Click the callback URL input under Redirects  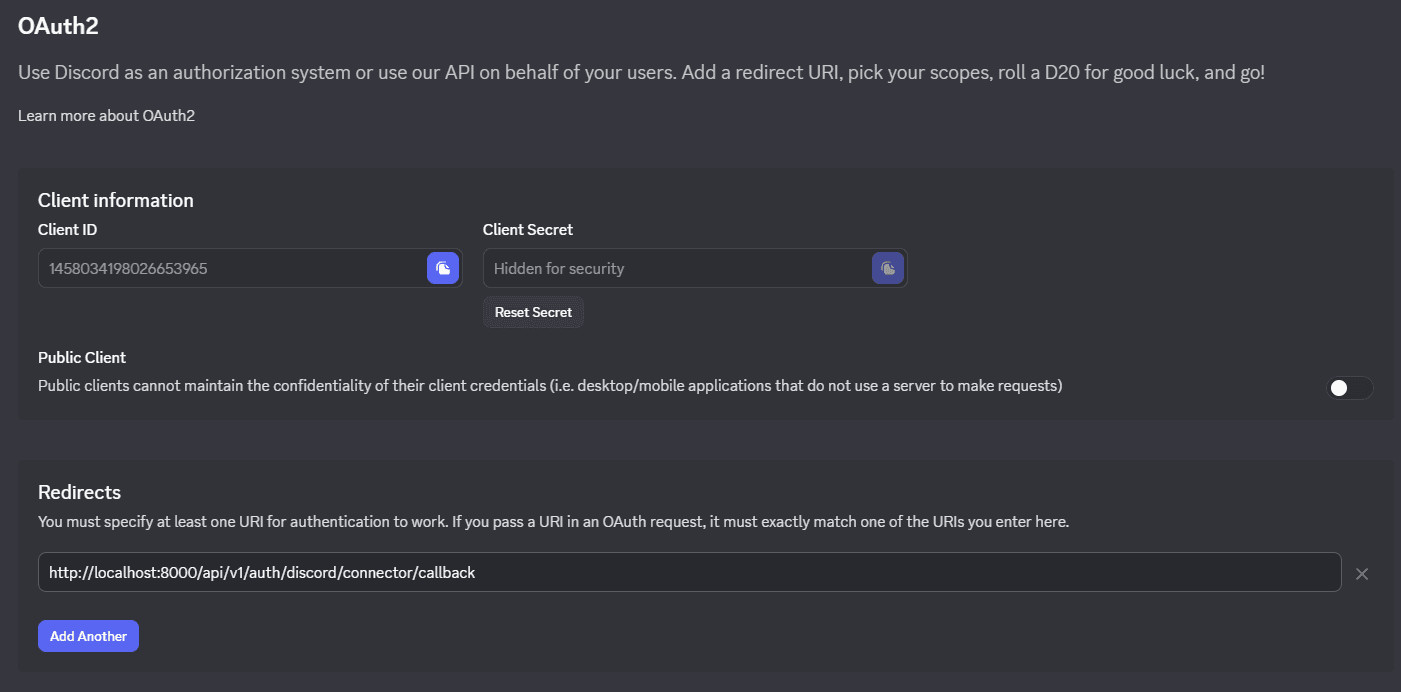600,572
